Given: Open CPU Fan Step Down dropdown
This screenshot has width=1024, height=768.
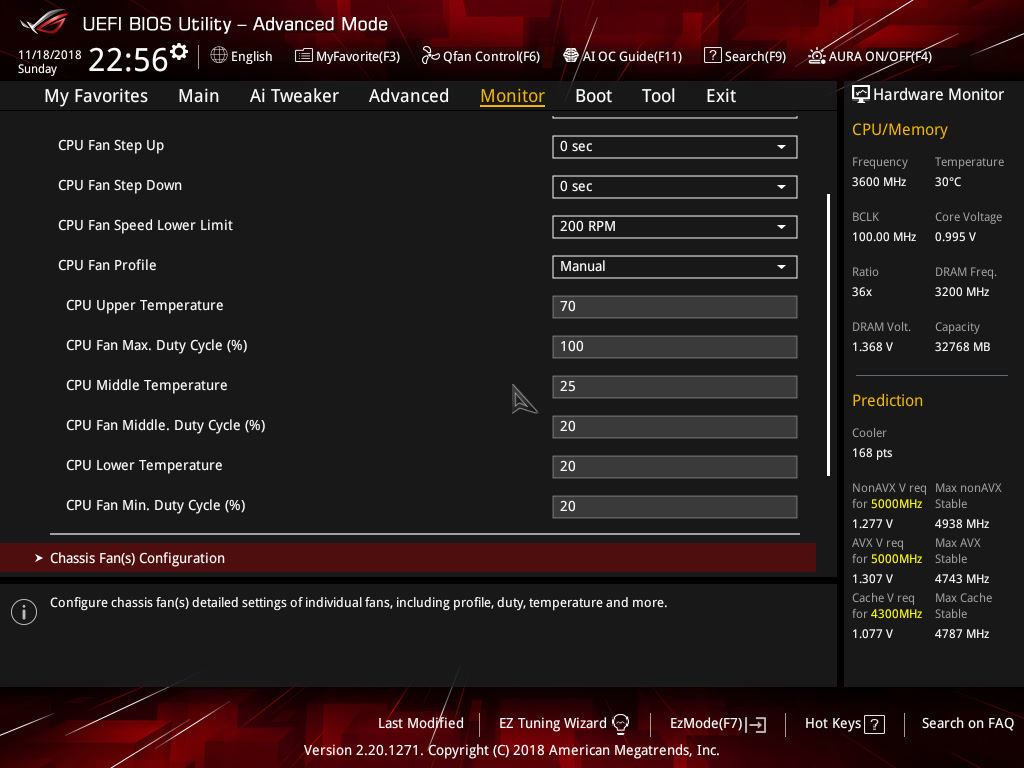Looking at the screenshot, I should (x=675, y=187).
